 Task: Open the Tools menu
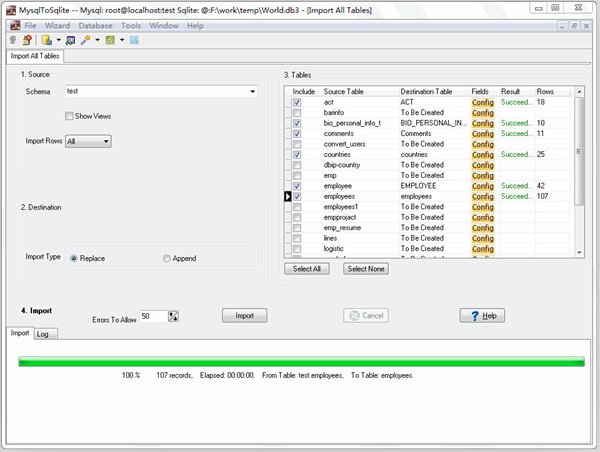pos(131,26)
